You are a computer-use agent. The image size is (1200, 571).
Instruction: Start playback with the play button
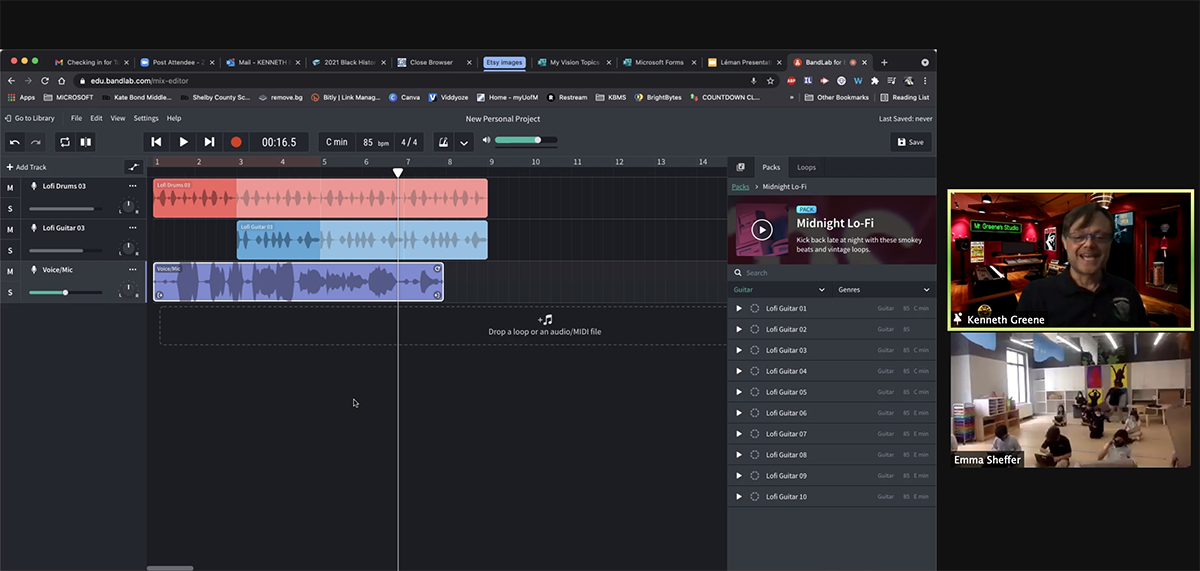183,142
